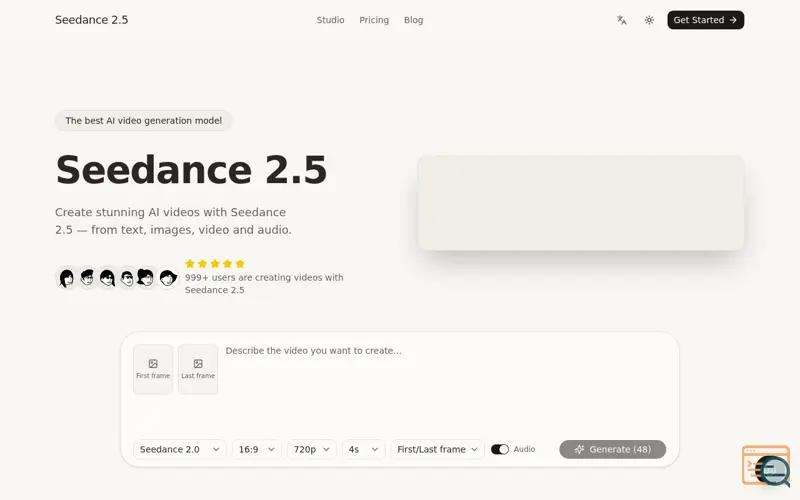Click the large 'Seedance 2.5' heading
Screen dimensions: 800x500
[191, 169]
